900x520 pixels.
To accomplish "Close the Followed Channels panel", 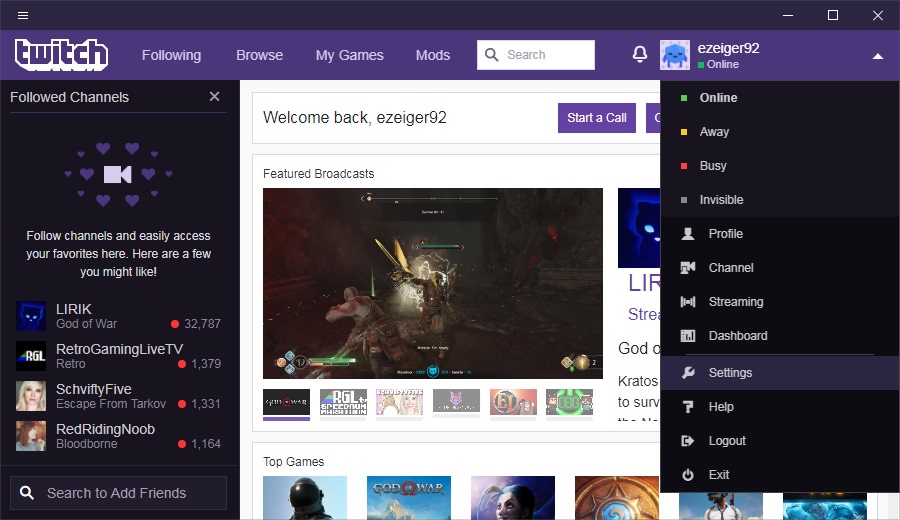I will pyautogui.click(x=214, y=97).
